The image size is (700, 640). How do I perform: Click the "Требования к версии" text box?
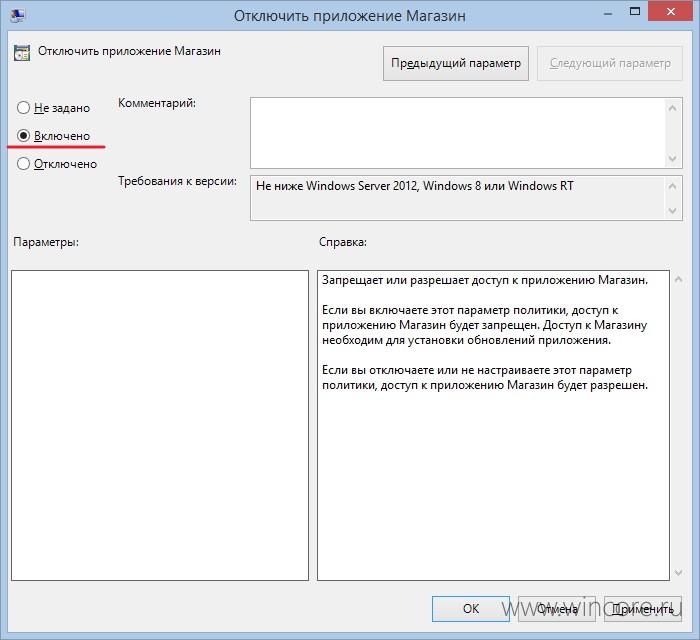point(458,198)
